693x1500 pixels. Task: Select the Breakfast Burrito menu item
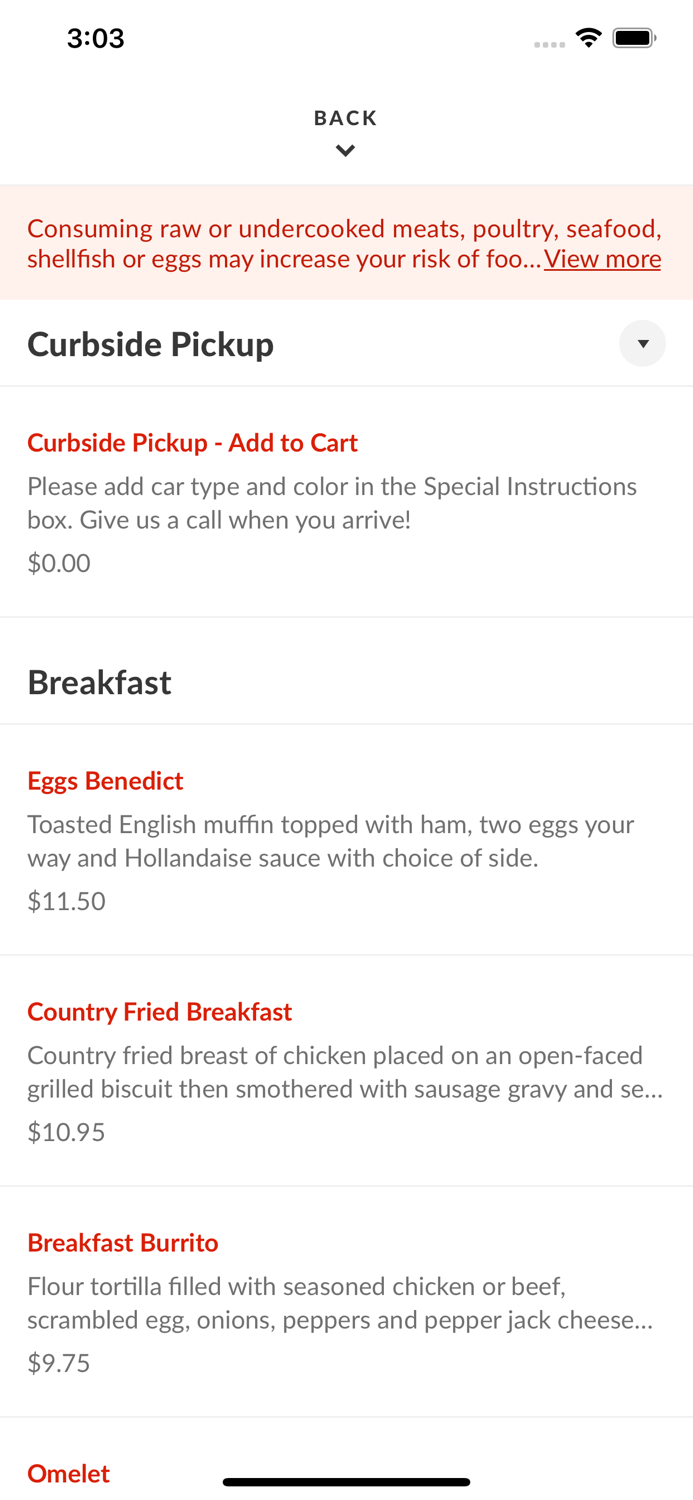click(123, 1243)
